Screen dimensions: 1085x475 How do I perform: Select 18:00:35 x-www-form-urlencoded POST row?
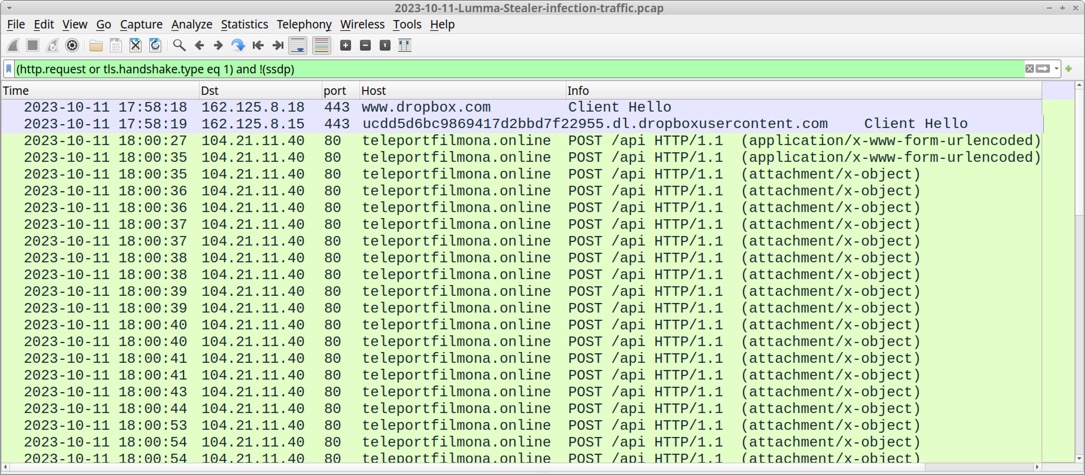(x=521, y=157)
